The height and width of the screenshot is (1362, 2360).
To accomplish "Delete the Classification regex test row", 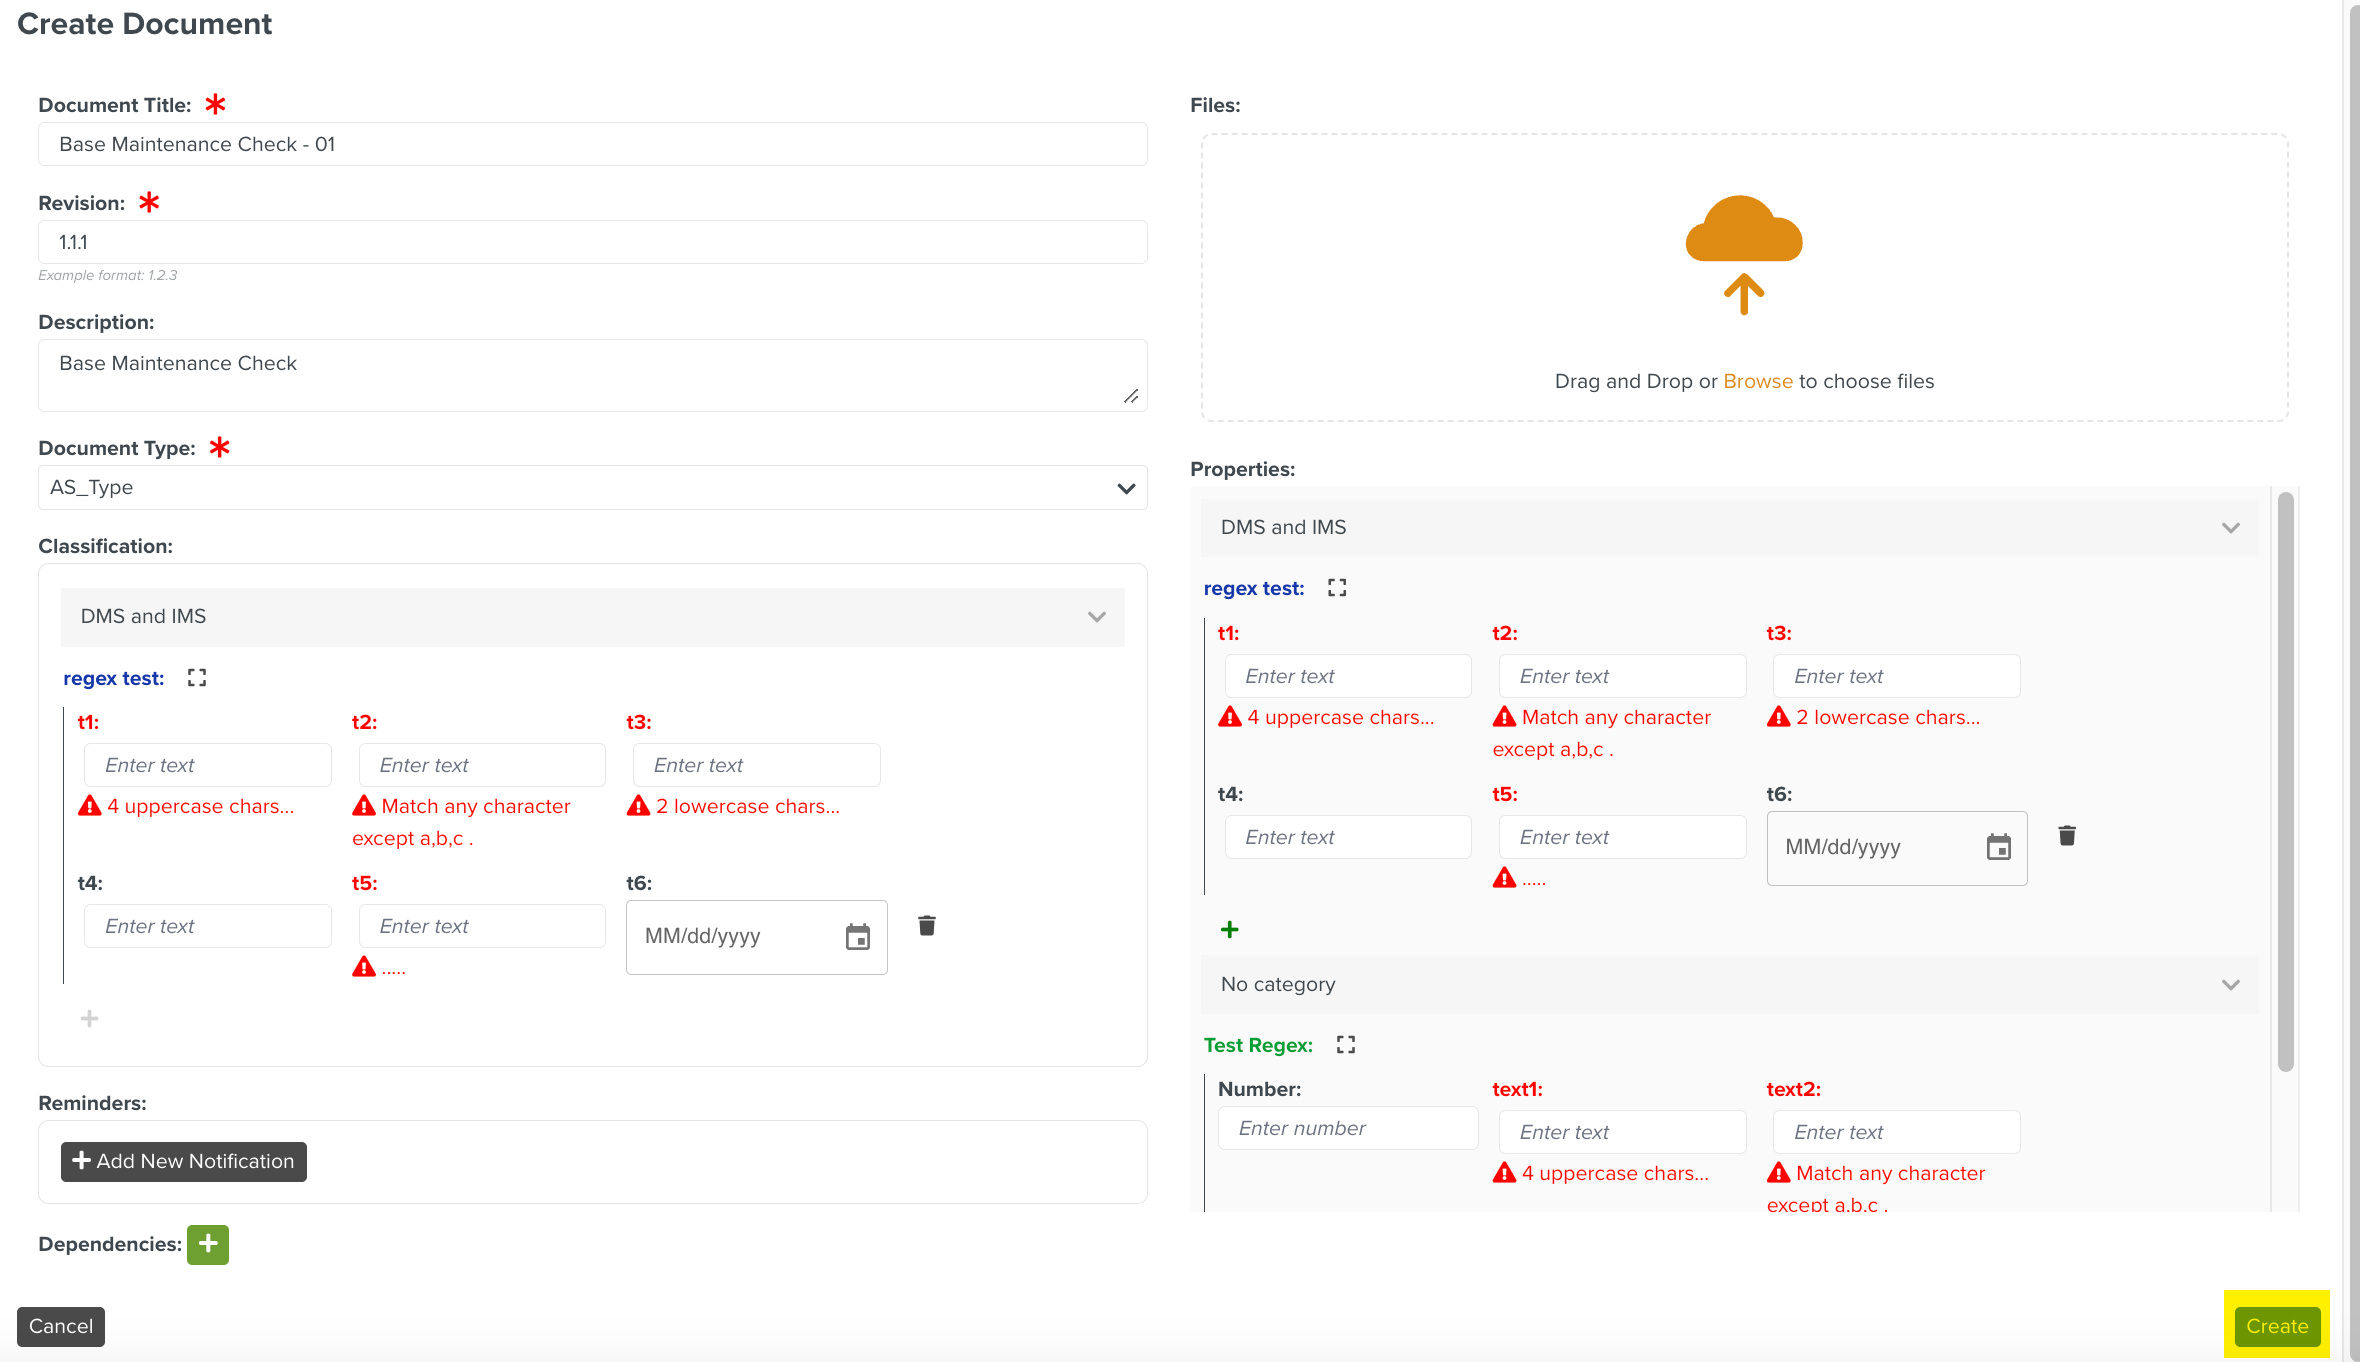I will click(927, 926).
